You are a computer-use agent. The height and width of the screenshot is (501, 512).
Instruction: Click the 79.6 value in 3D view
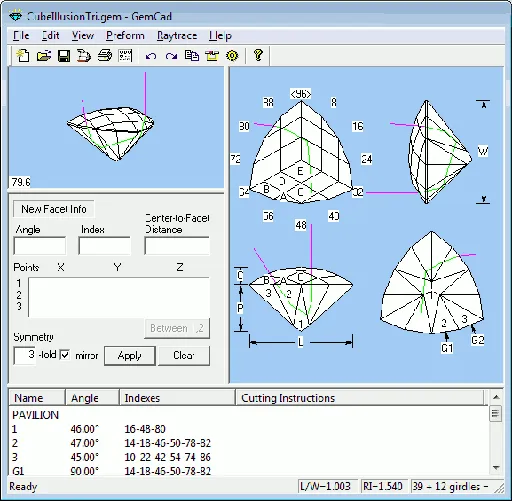click(x=21, y=182)
